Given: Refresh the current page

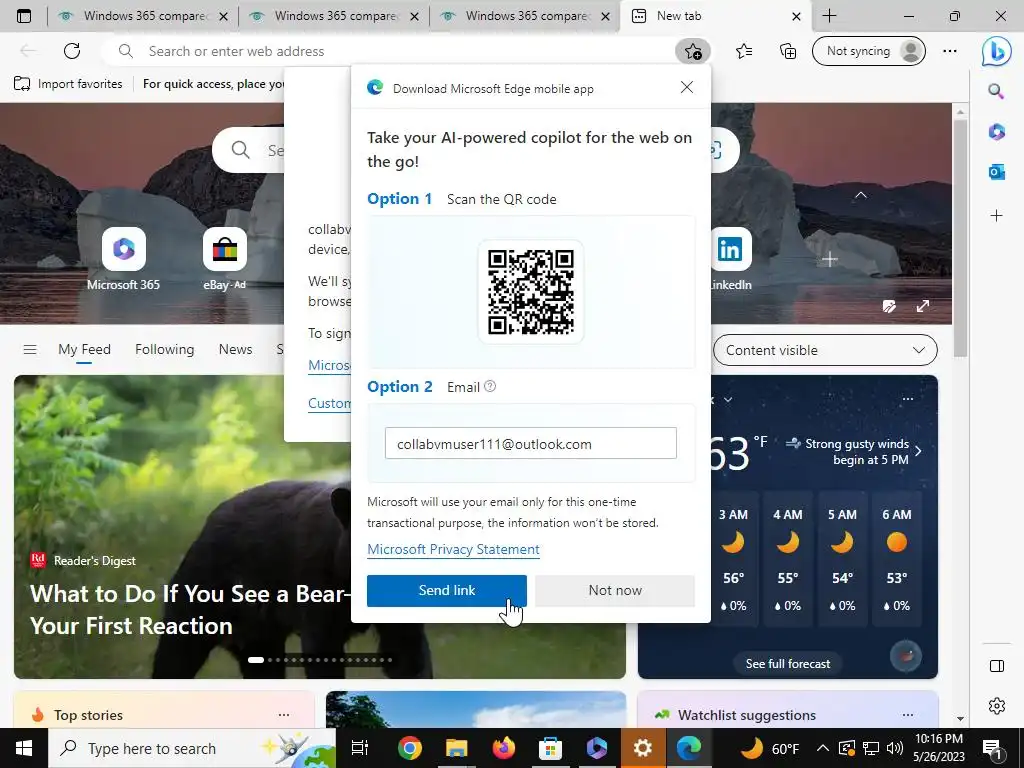Looking at the screenshot, I should [x=72, y=51].
